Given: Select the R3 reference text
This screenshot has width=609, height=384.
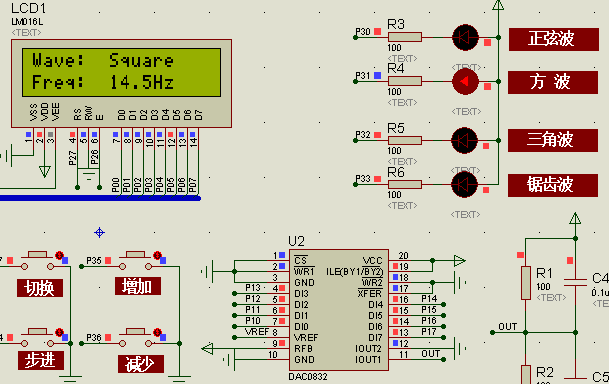Looking at the screenshot, I should click(396, 24).
